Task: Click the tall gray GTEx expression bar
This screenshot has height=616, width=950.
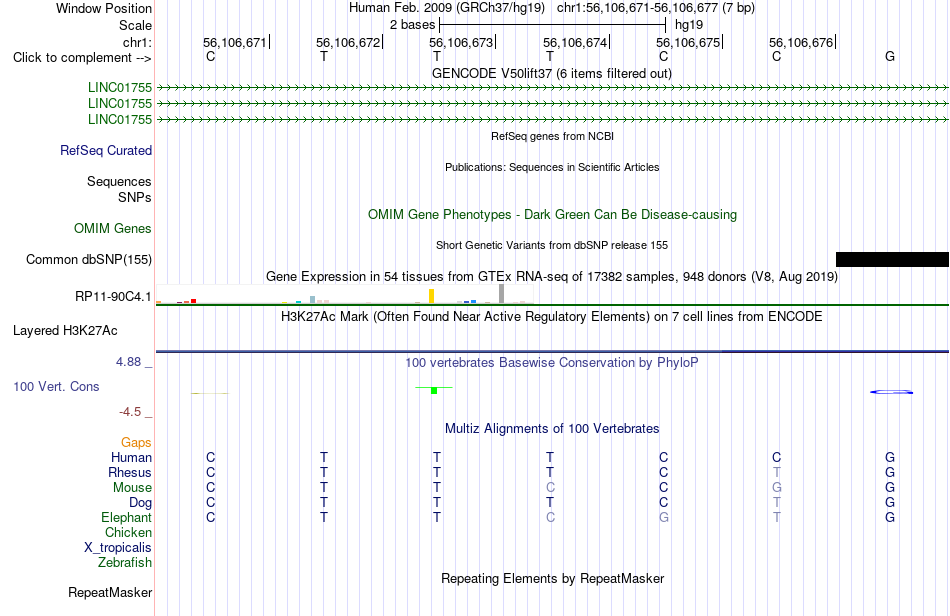Action: [x=501, y=294]
